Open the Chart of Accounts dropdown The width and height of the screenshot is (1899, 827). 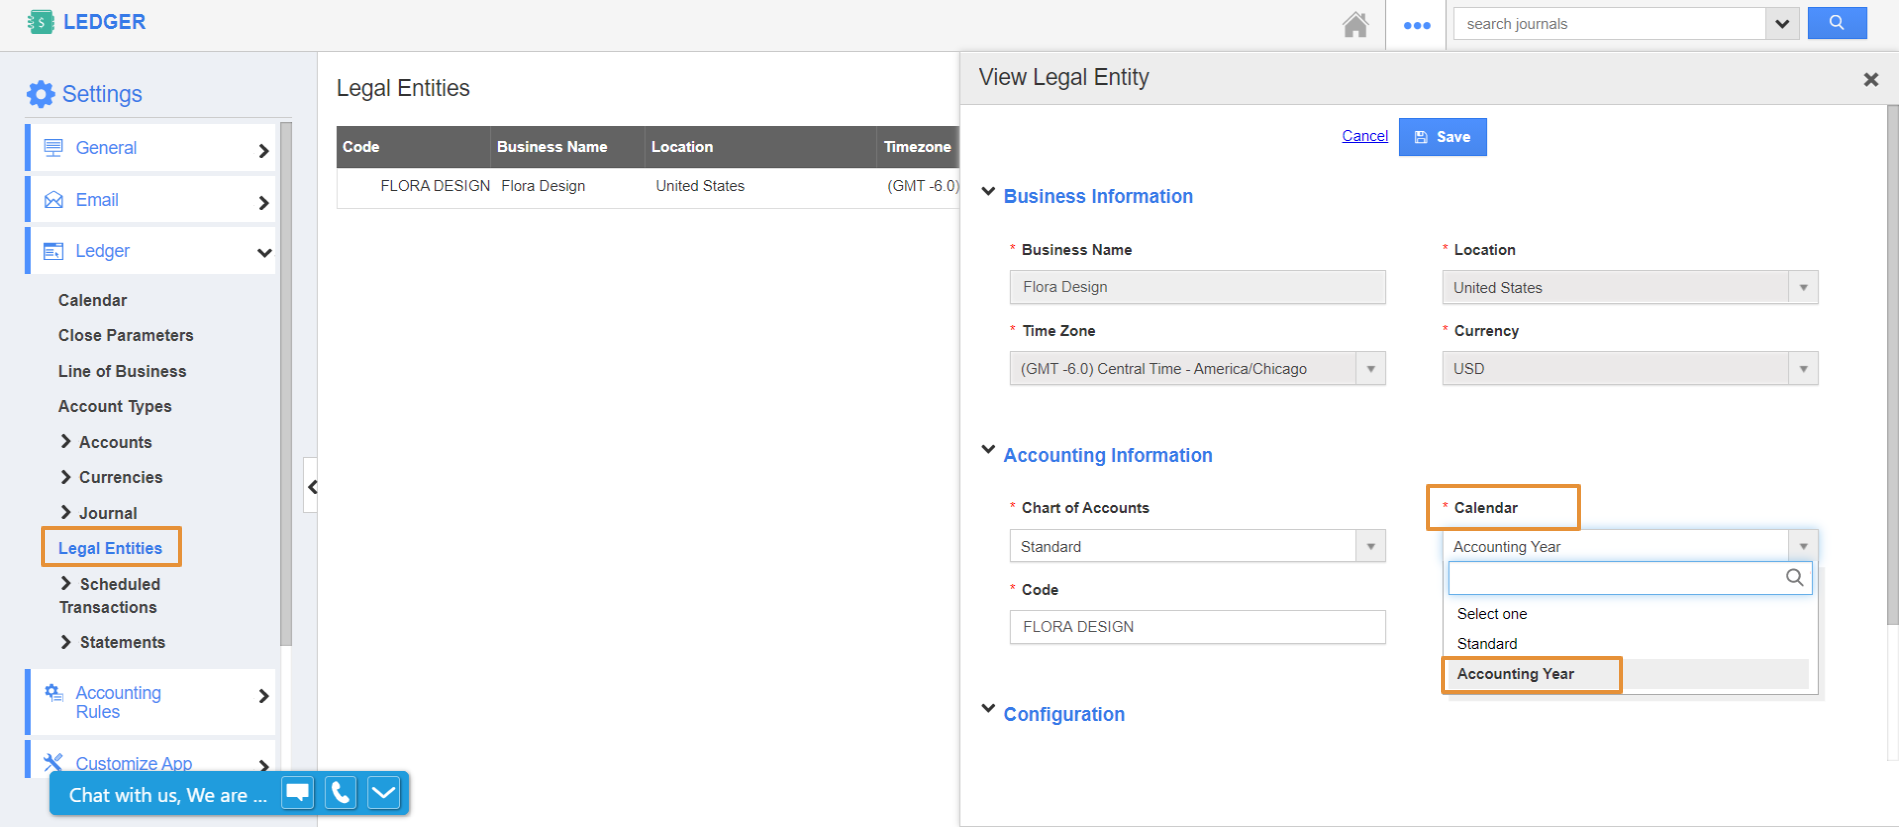(x=1370, y=547)
